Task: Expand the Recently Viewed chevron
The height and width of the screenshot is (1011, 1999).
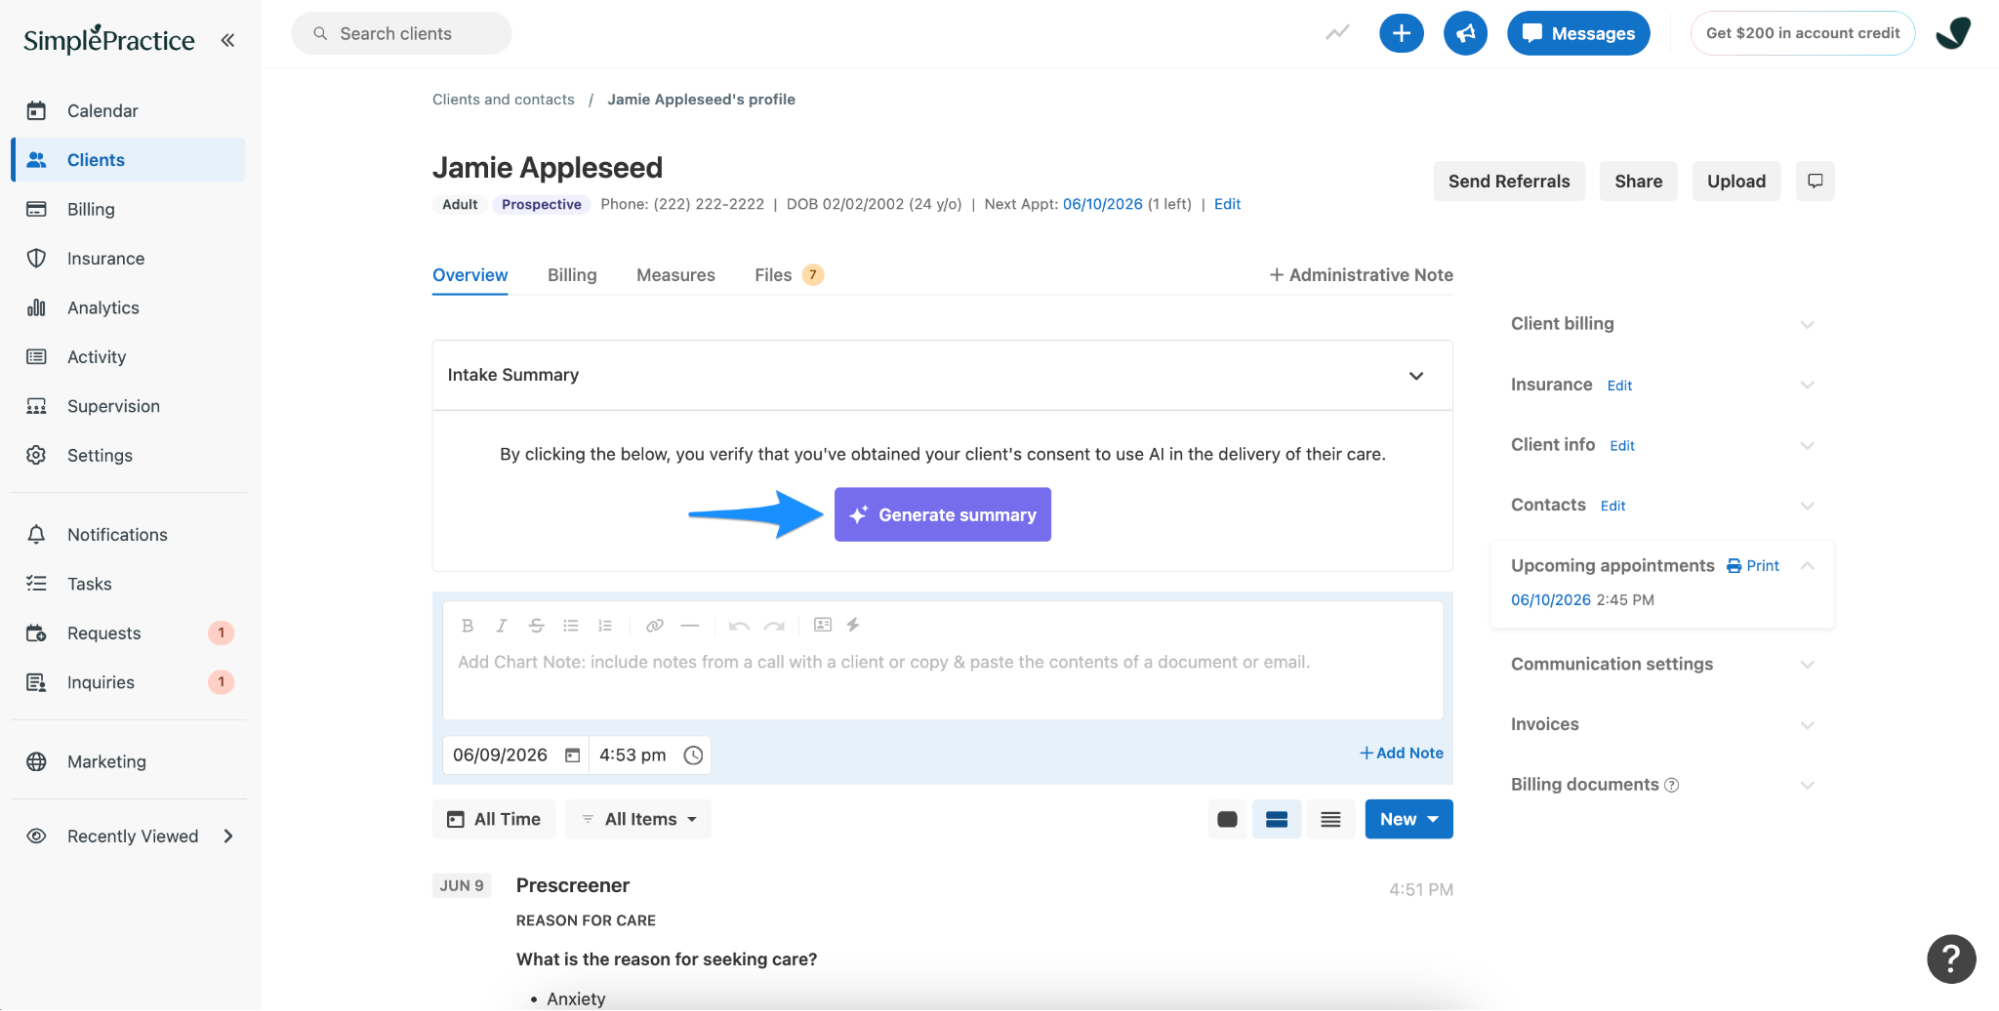Action: click(228, 836)
